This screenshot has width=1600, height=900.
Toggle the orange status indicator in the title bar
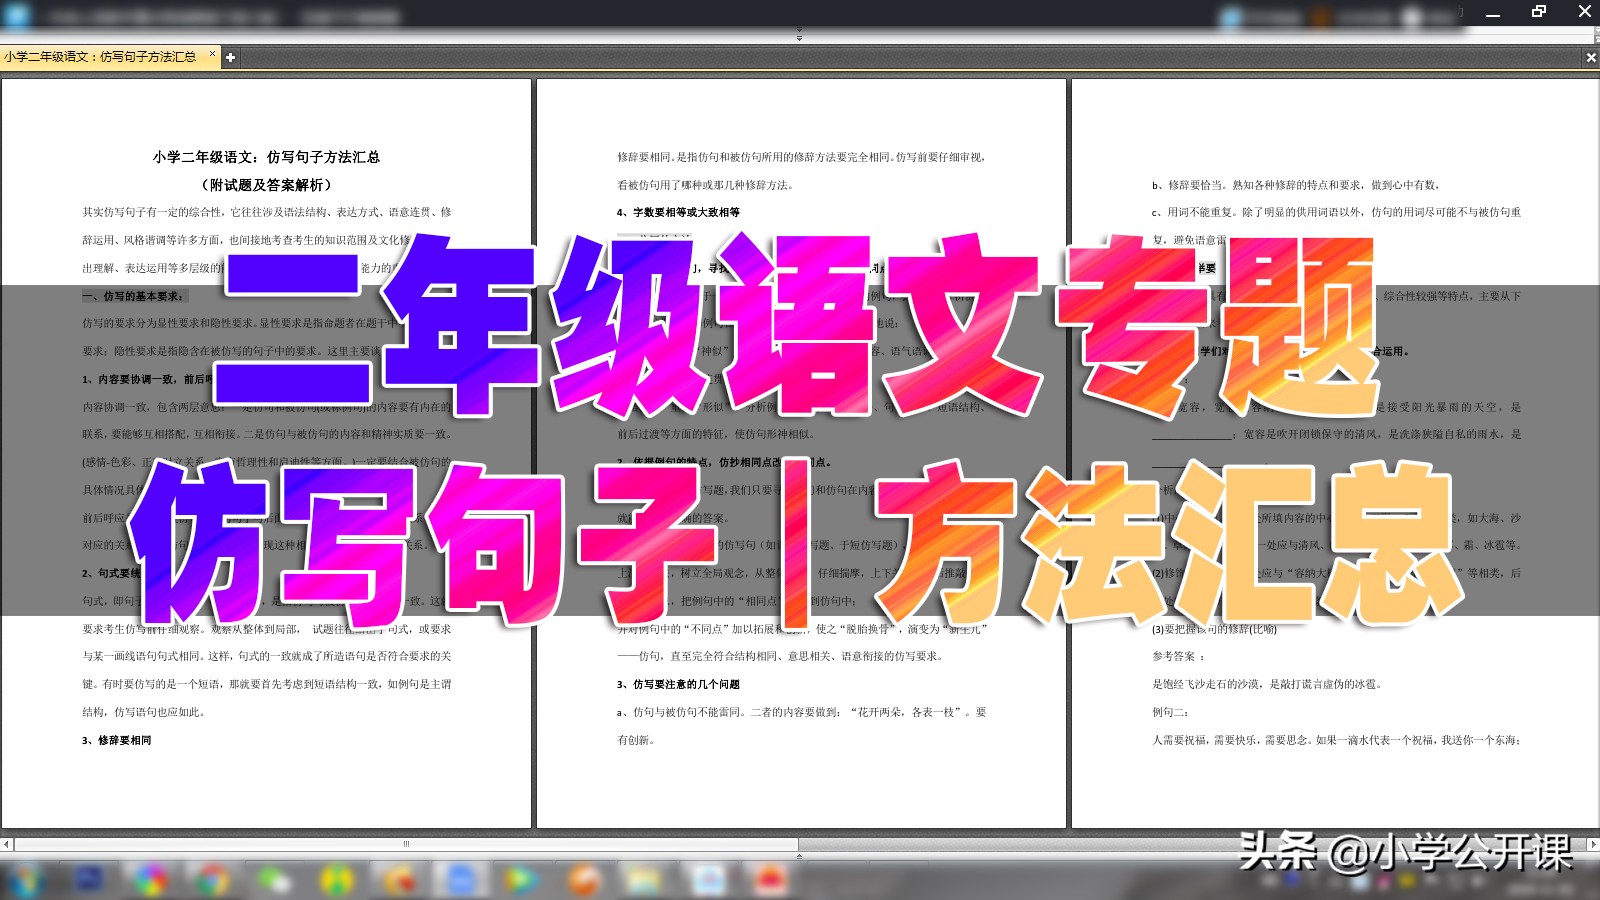1318,14
